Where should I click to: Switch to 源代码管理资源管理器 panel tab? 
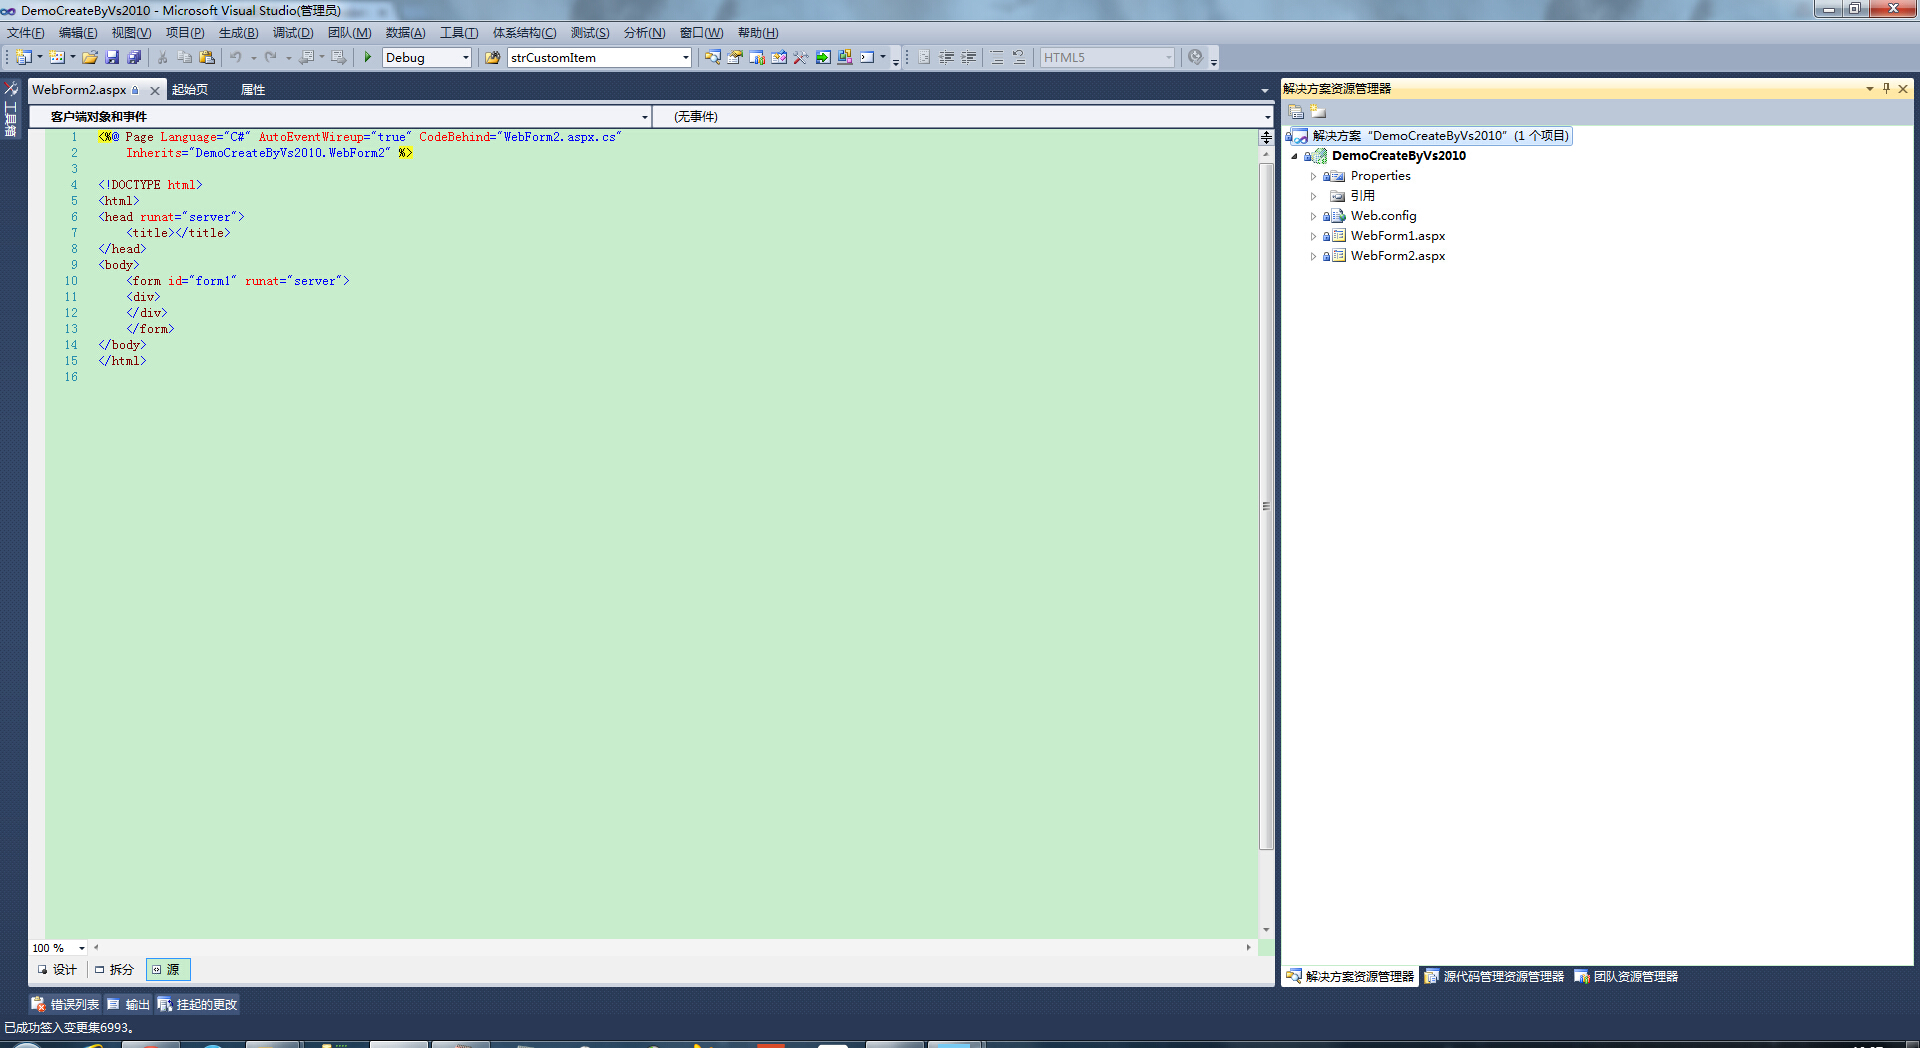pos(1494,976)
